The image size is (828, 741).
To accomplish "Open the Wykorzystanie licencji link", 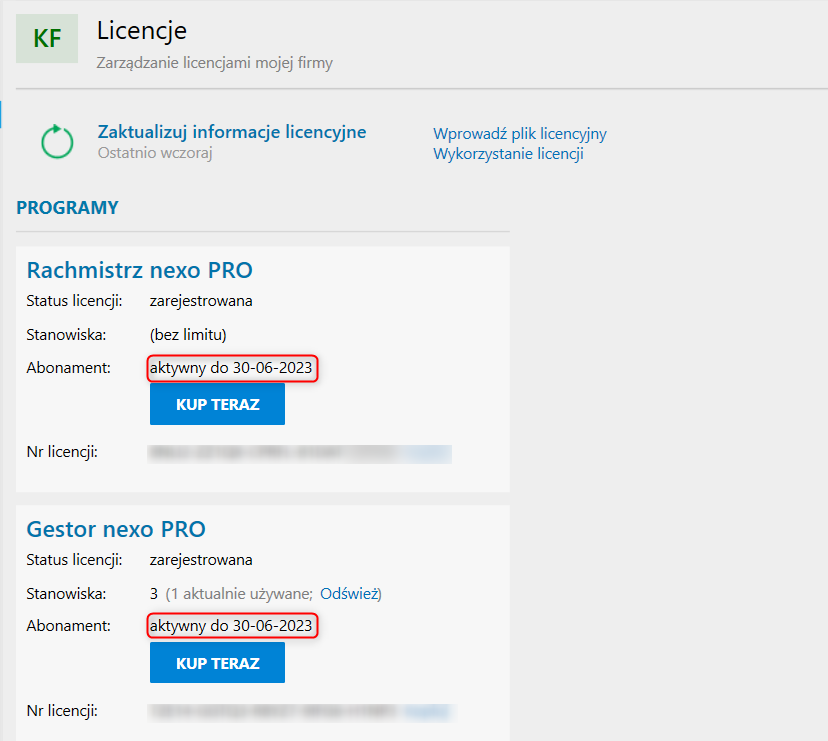I will coord(508,154).
